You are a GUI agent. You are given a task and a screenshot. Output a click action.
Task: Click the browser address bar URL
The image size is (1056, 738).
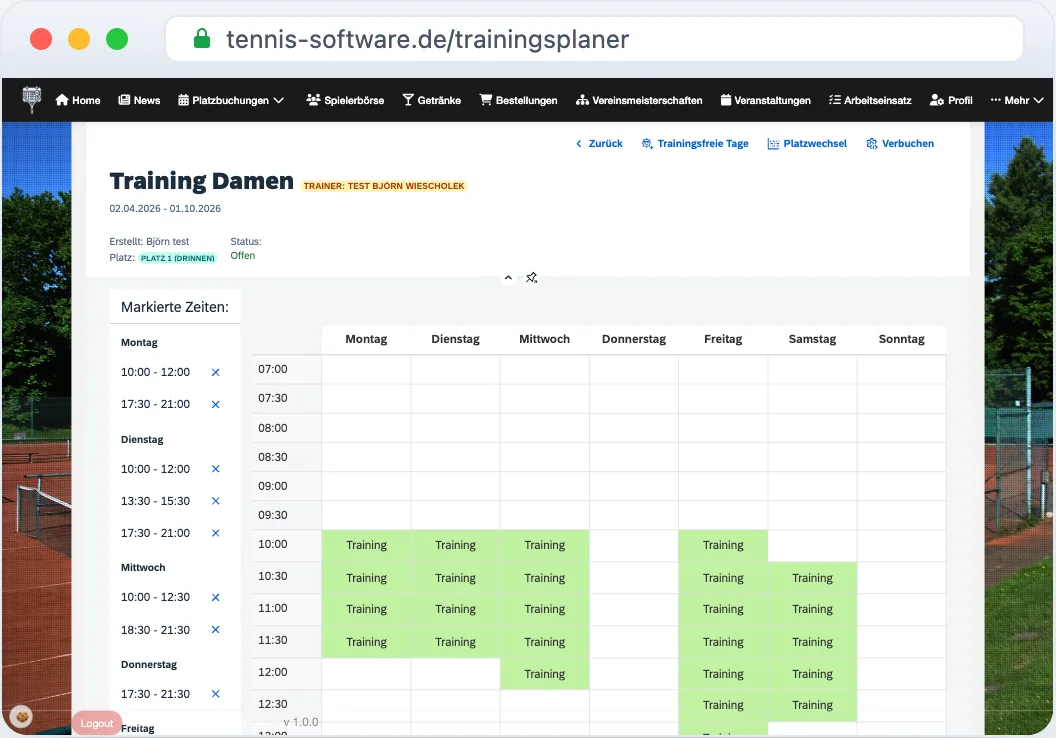coord(427,39)
